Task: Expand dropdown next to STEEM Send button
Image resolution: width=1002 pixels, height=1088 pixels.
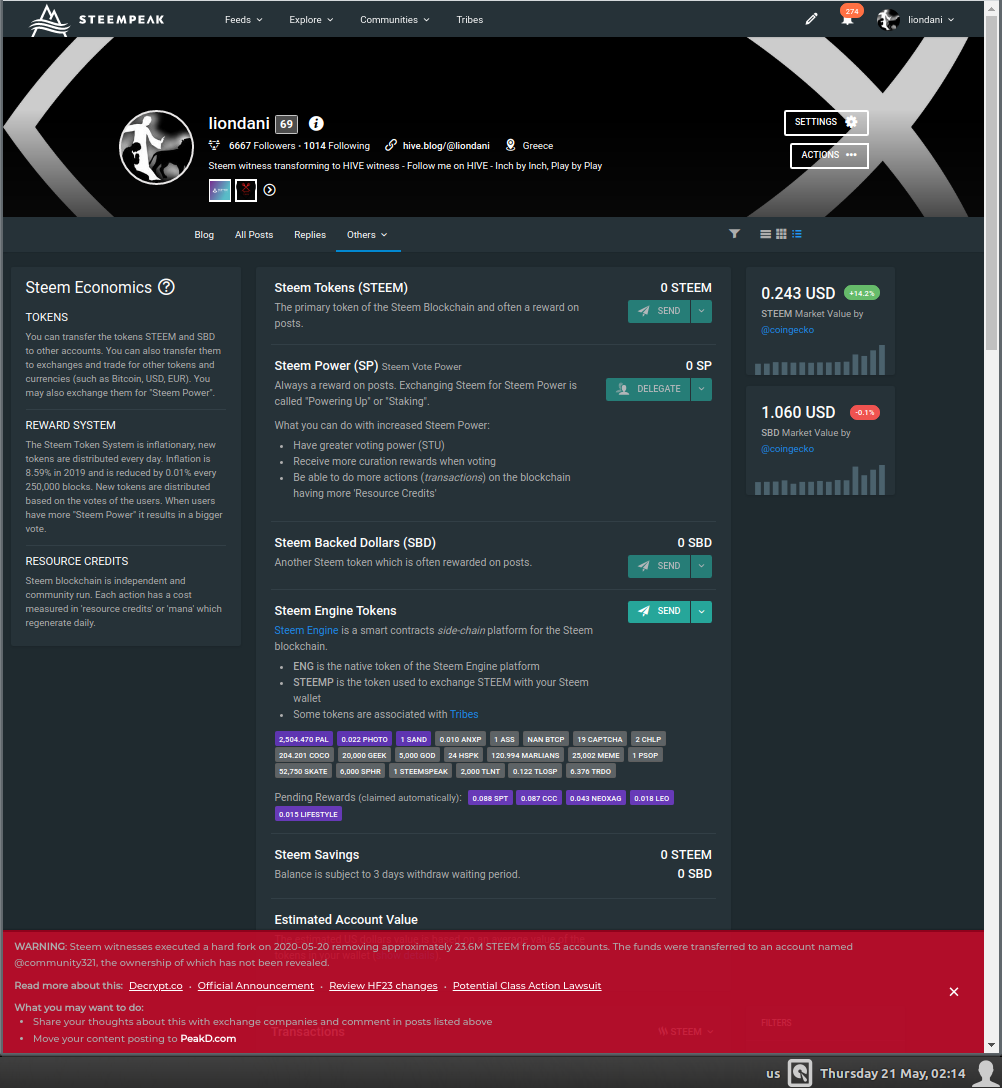Action: click(x=701, y=311)
